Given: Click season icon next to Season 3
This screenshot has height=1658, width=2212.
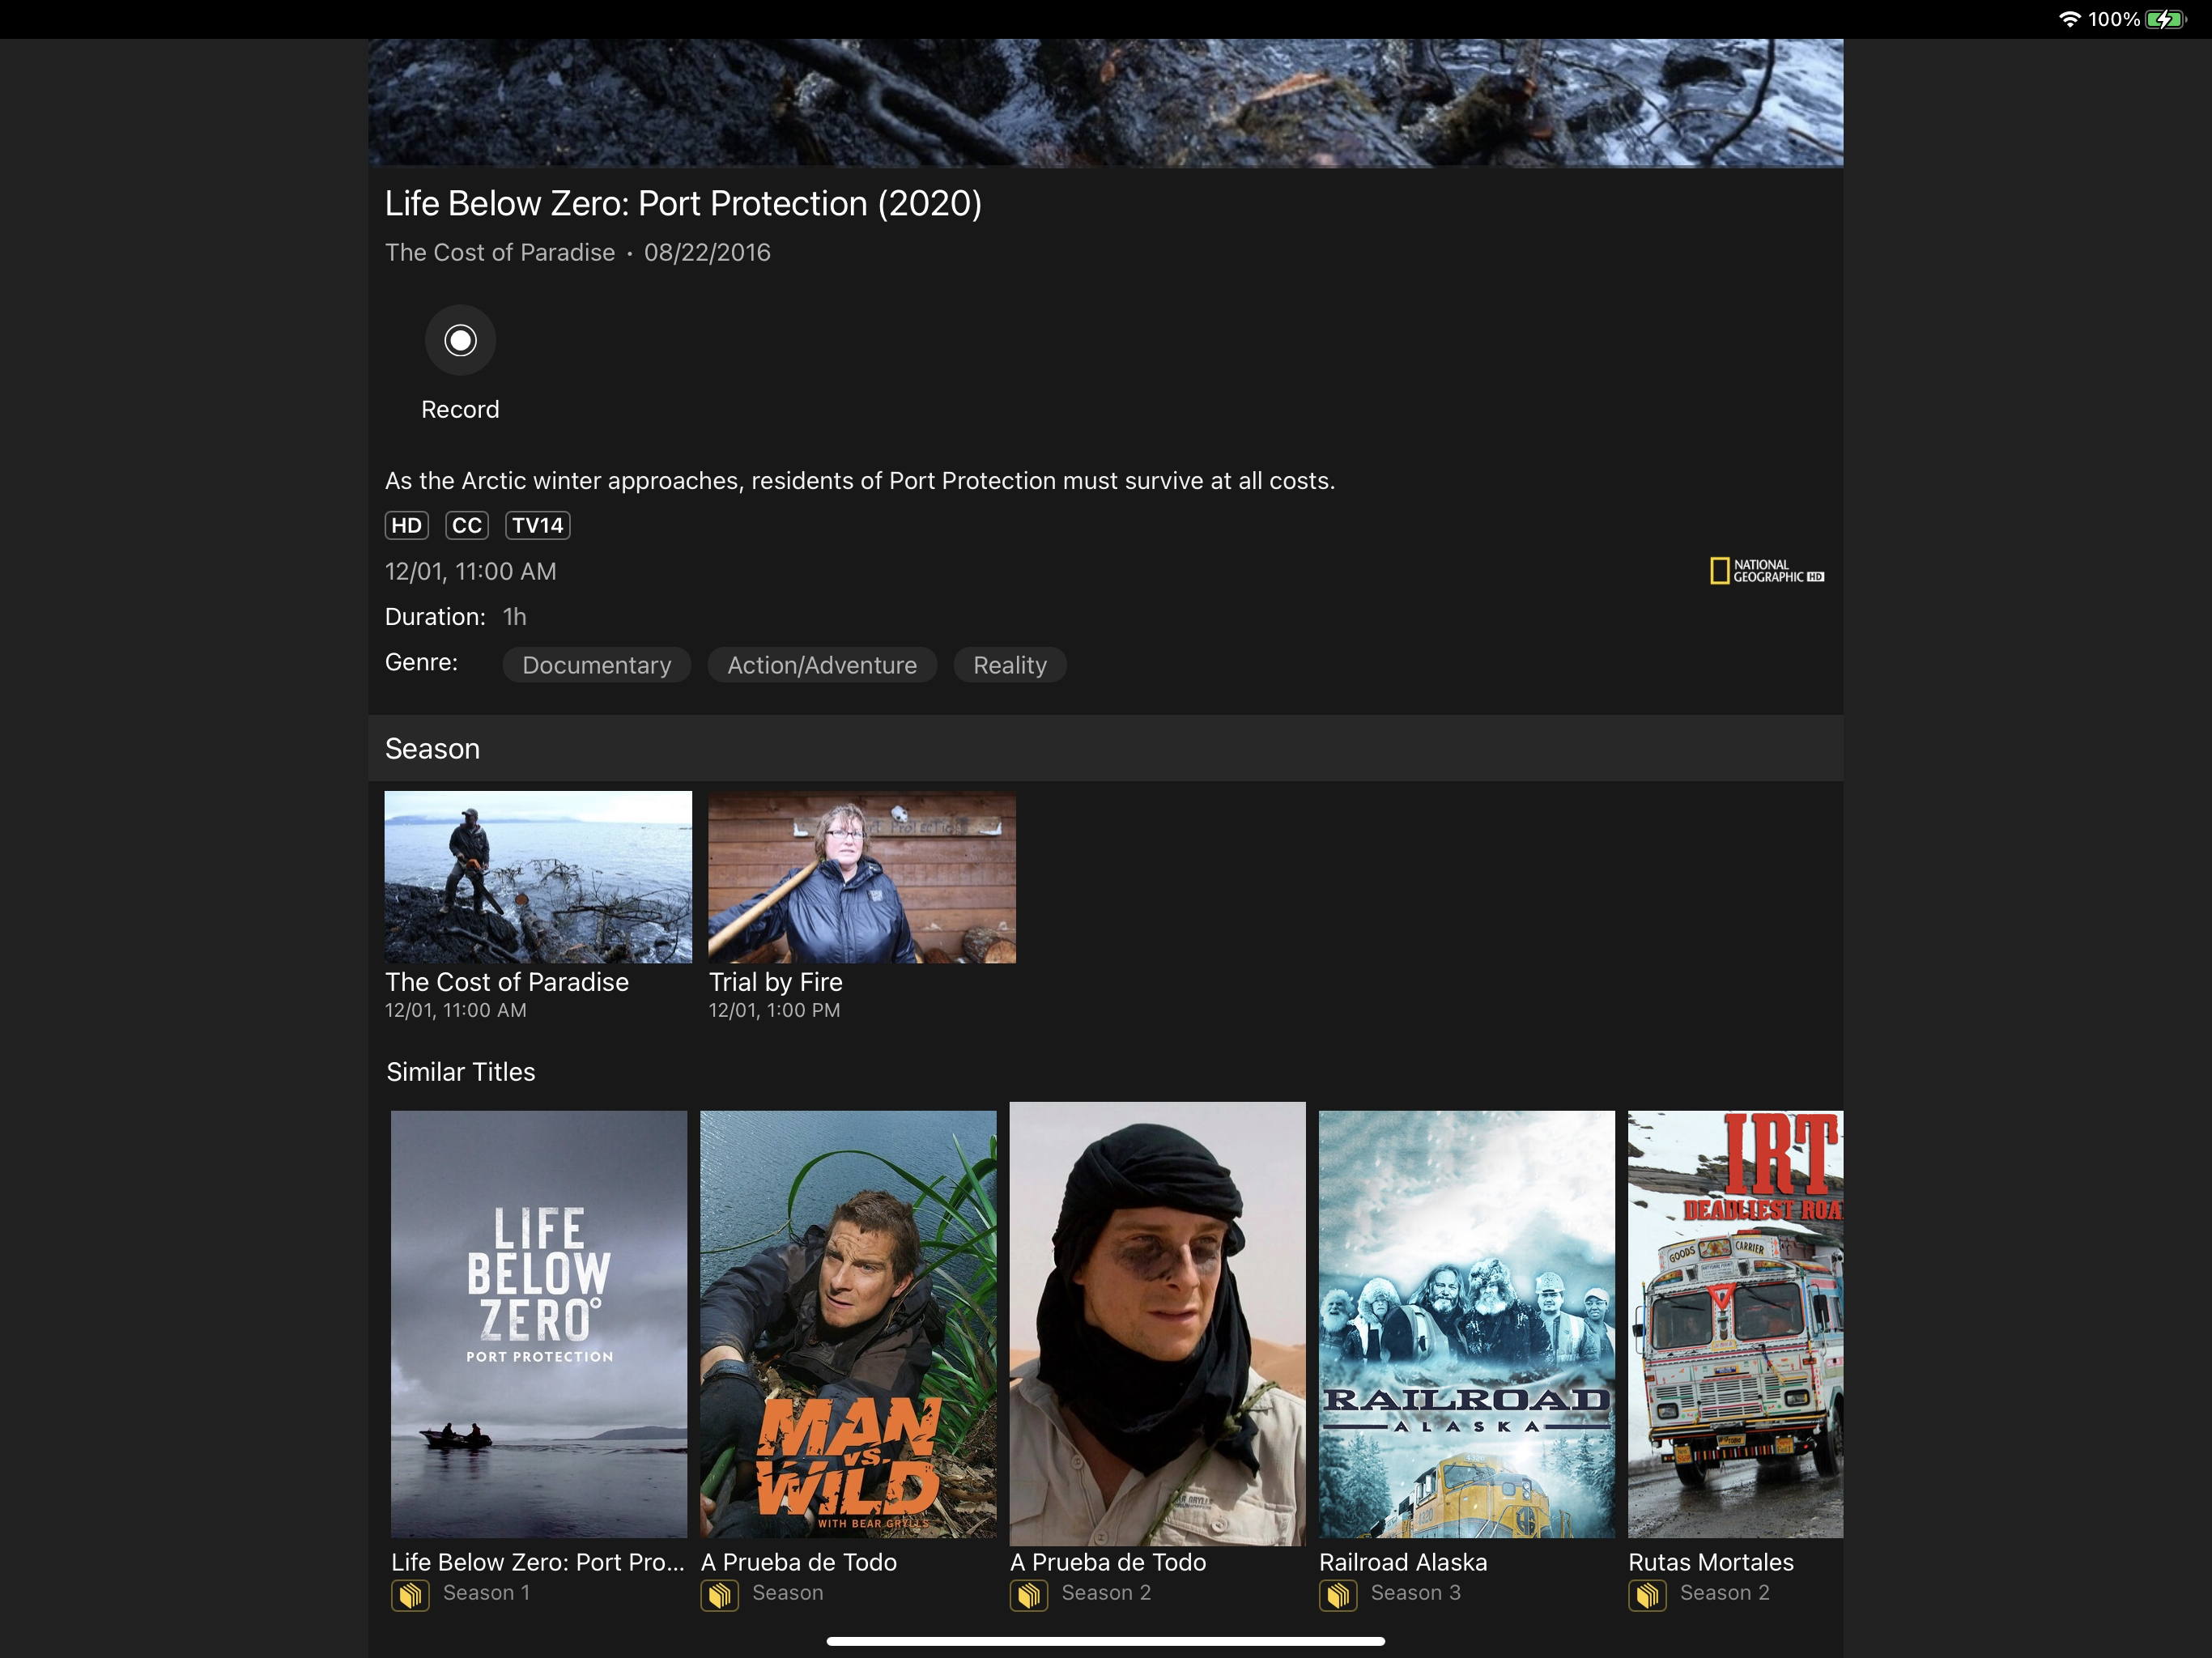Looking at the screenshot, I should 1338,1595.
